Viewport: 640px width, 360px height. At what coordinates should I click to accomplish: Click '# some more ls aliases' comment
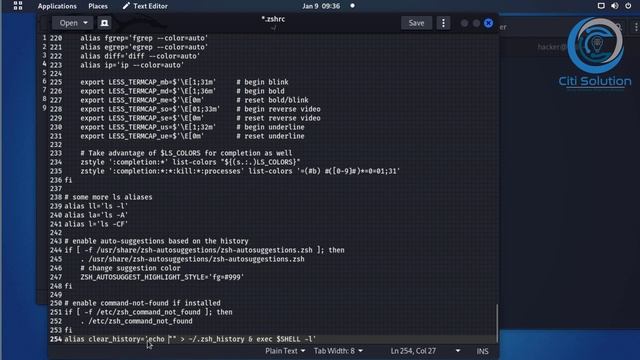108,197
